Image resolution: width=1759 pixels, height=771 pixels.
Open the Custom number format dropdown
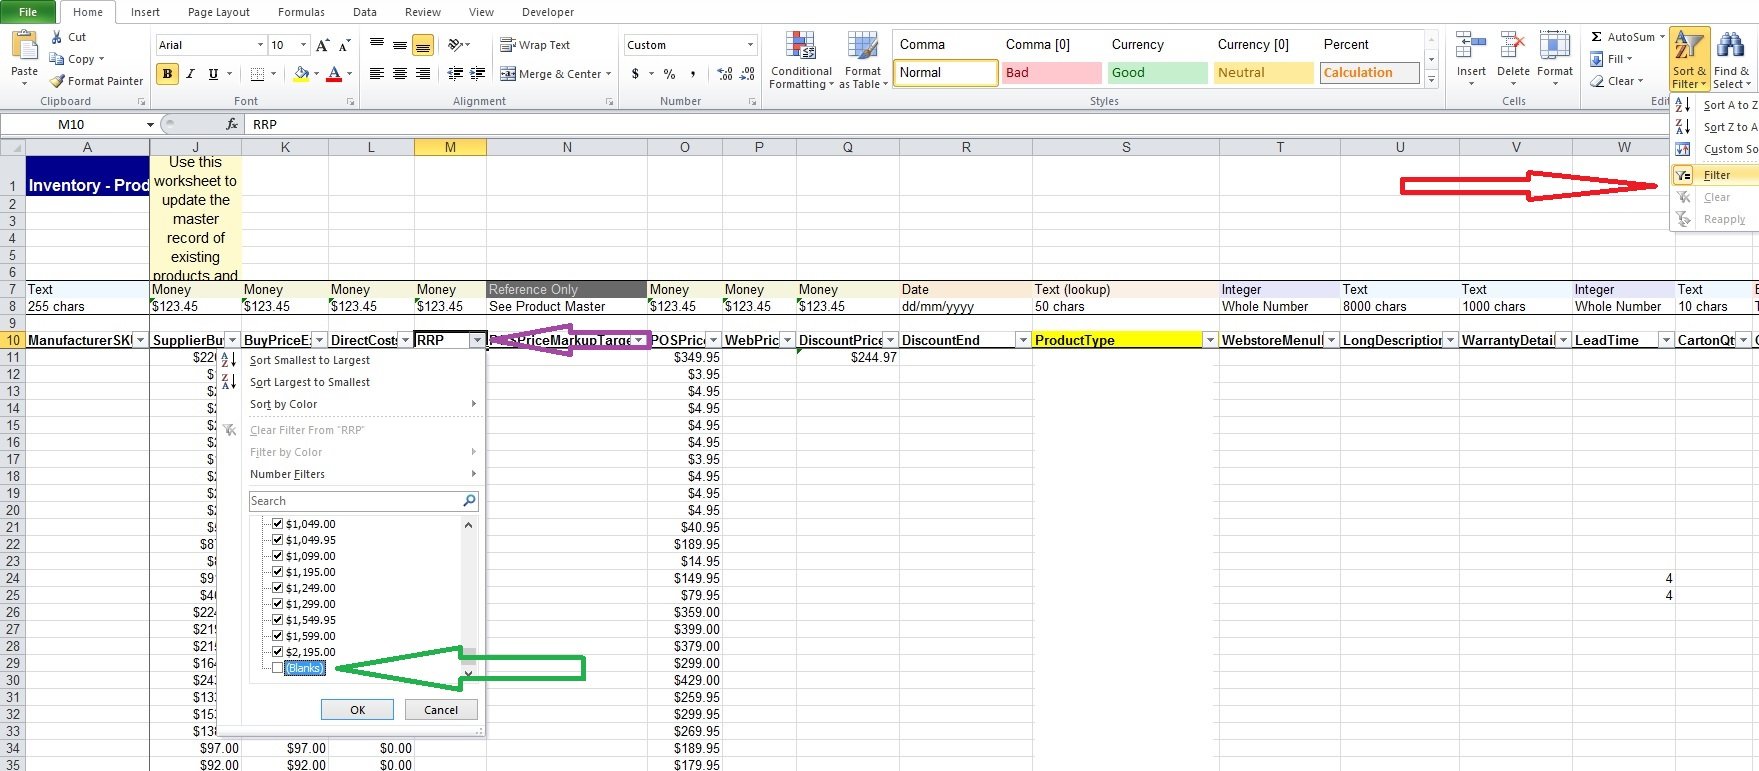tap(750, 45)
